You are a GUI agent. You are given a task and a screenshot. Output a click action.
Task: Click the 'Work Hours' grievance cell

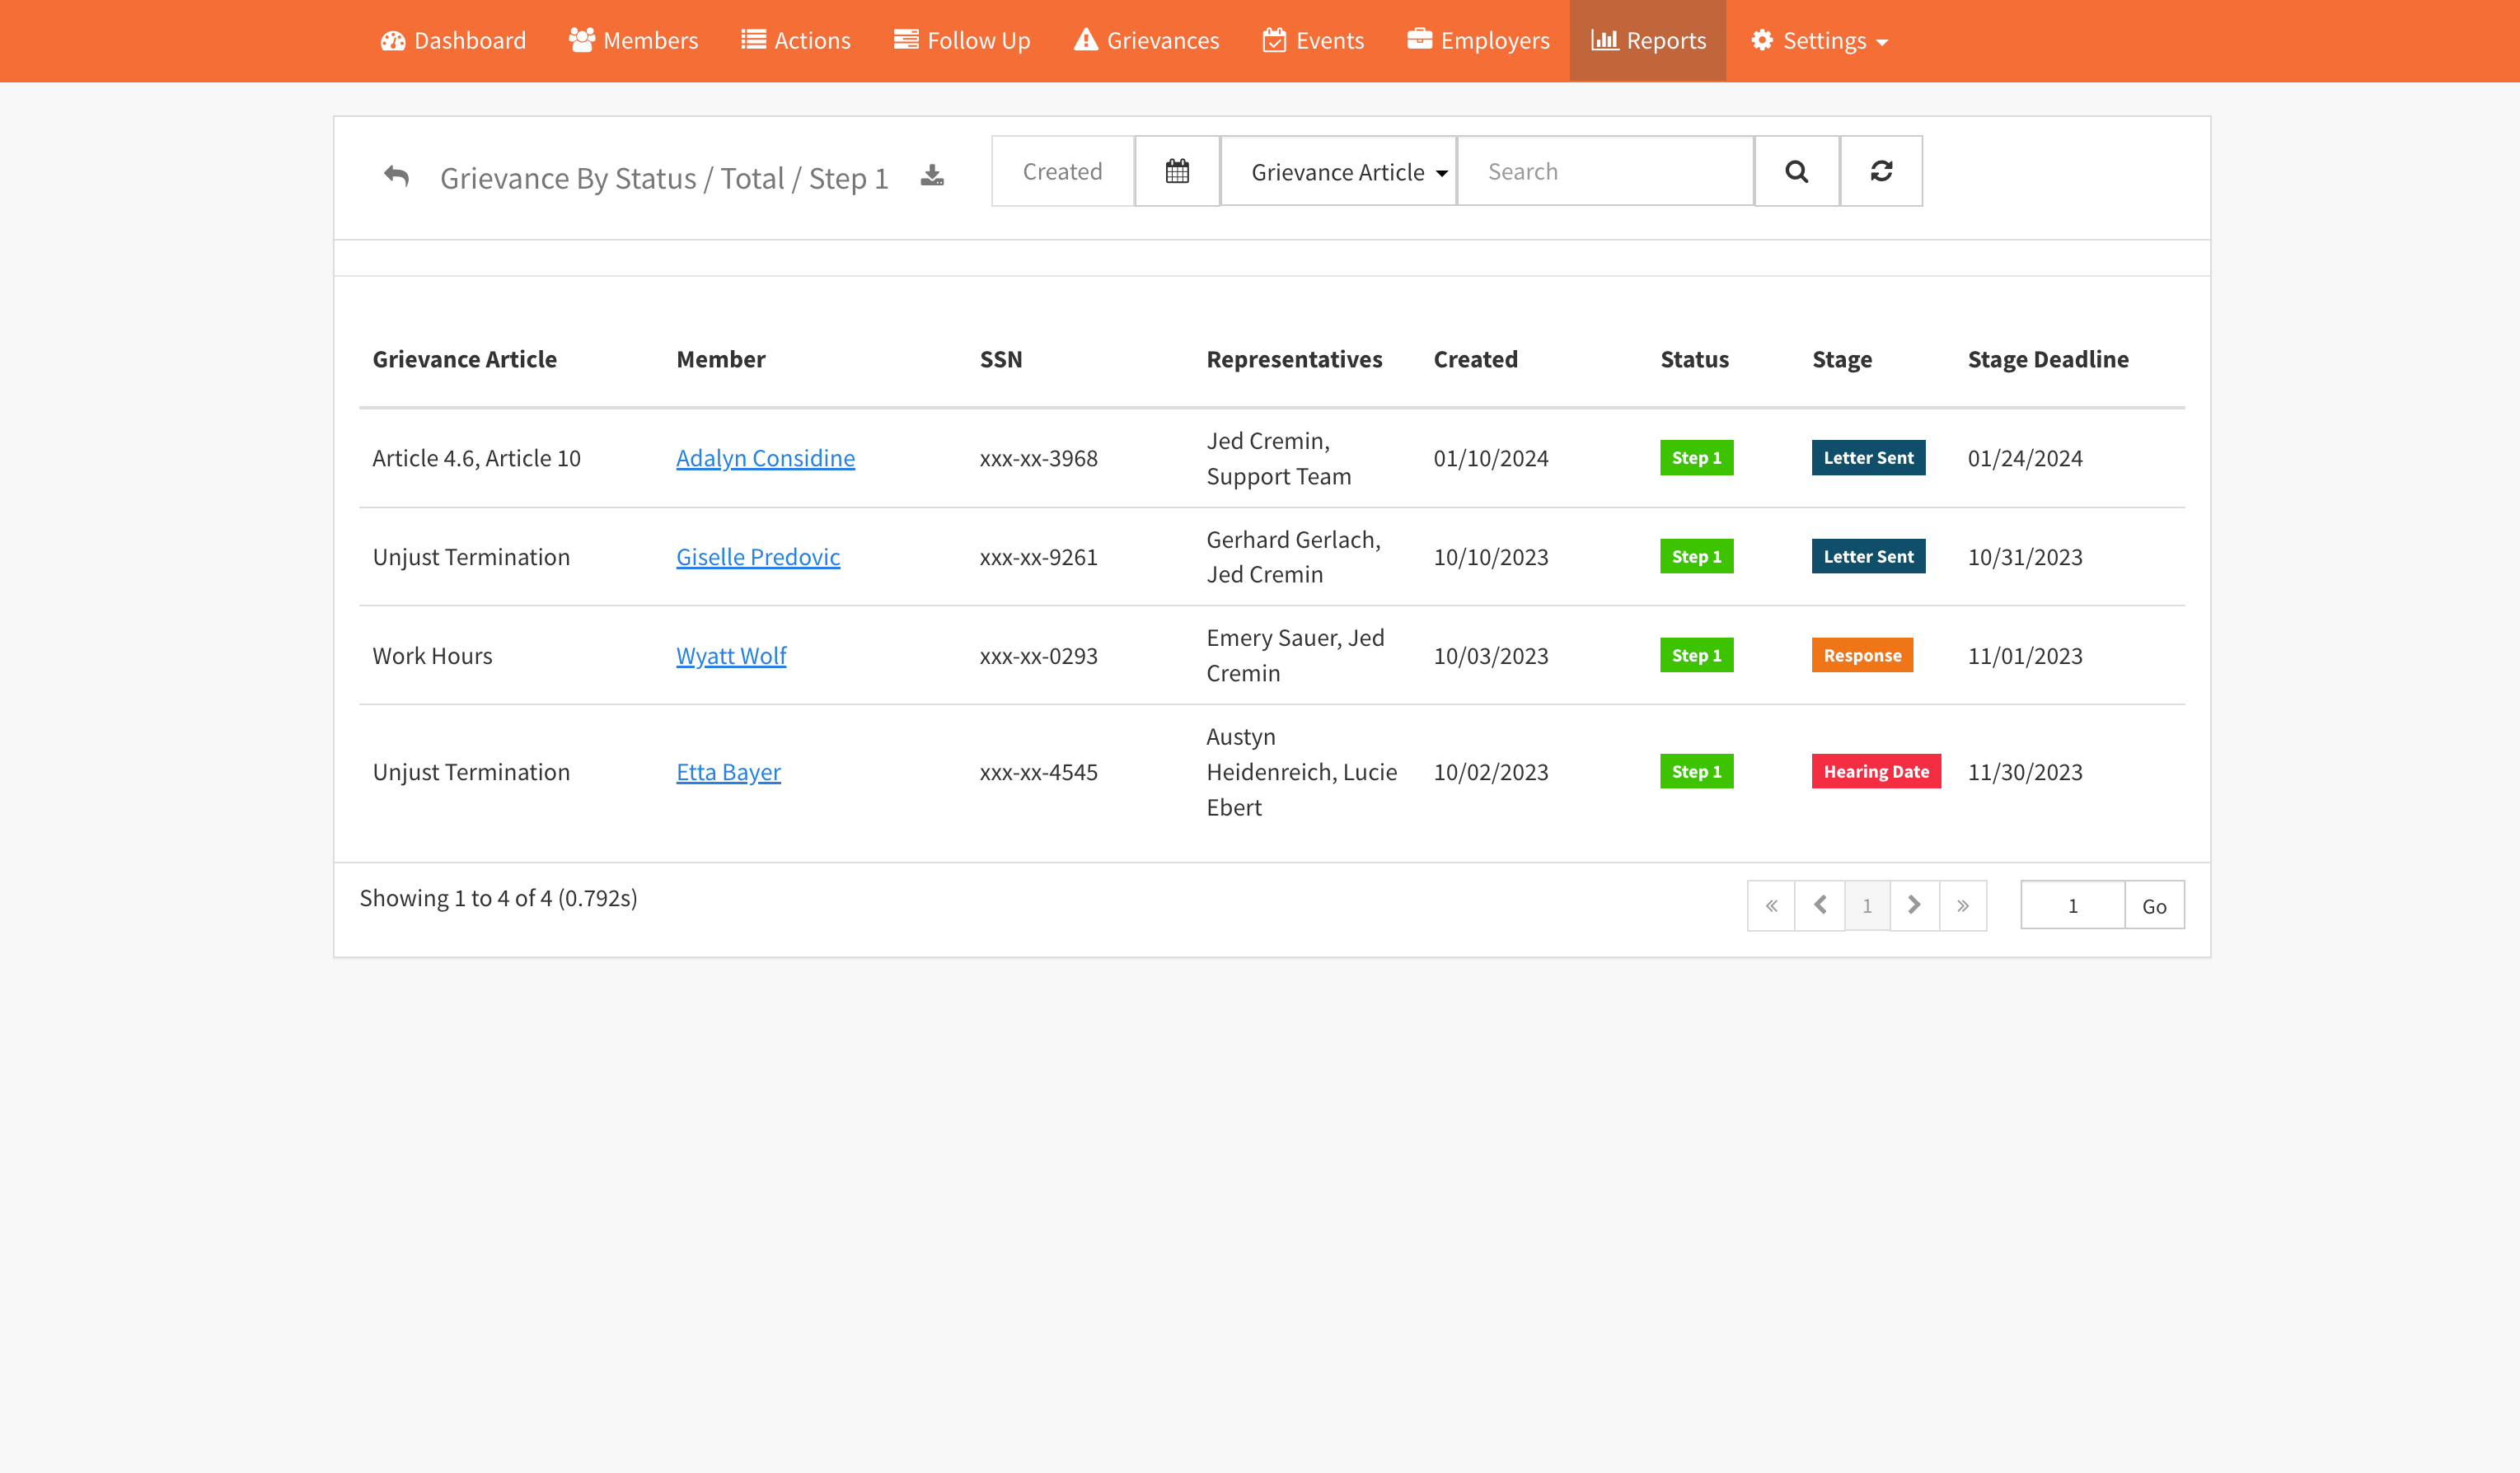click(x=432, y=656)
